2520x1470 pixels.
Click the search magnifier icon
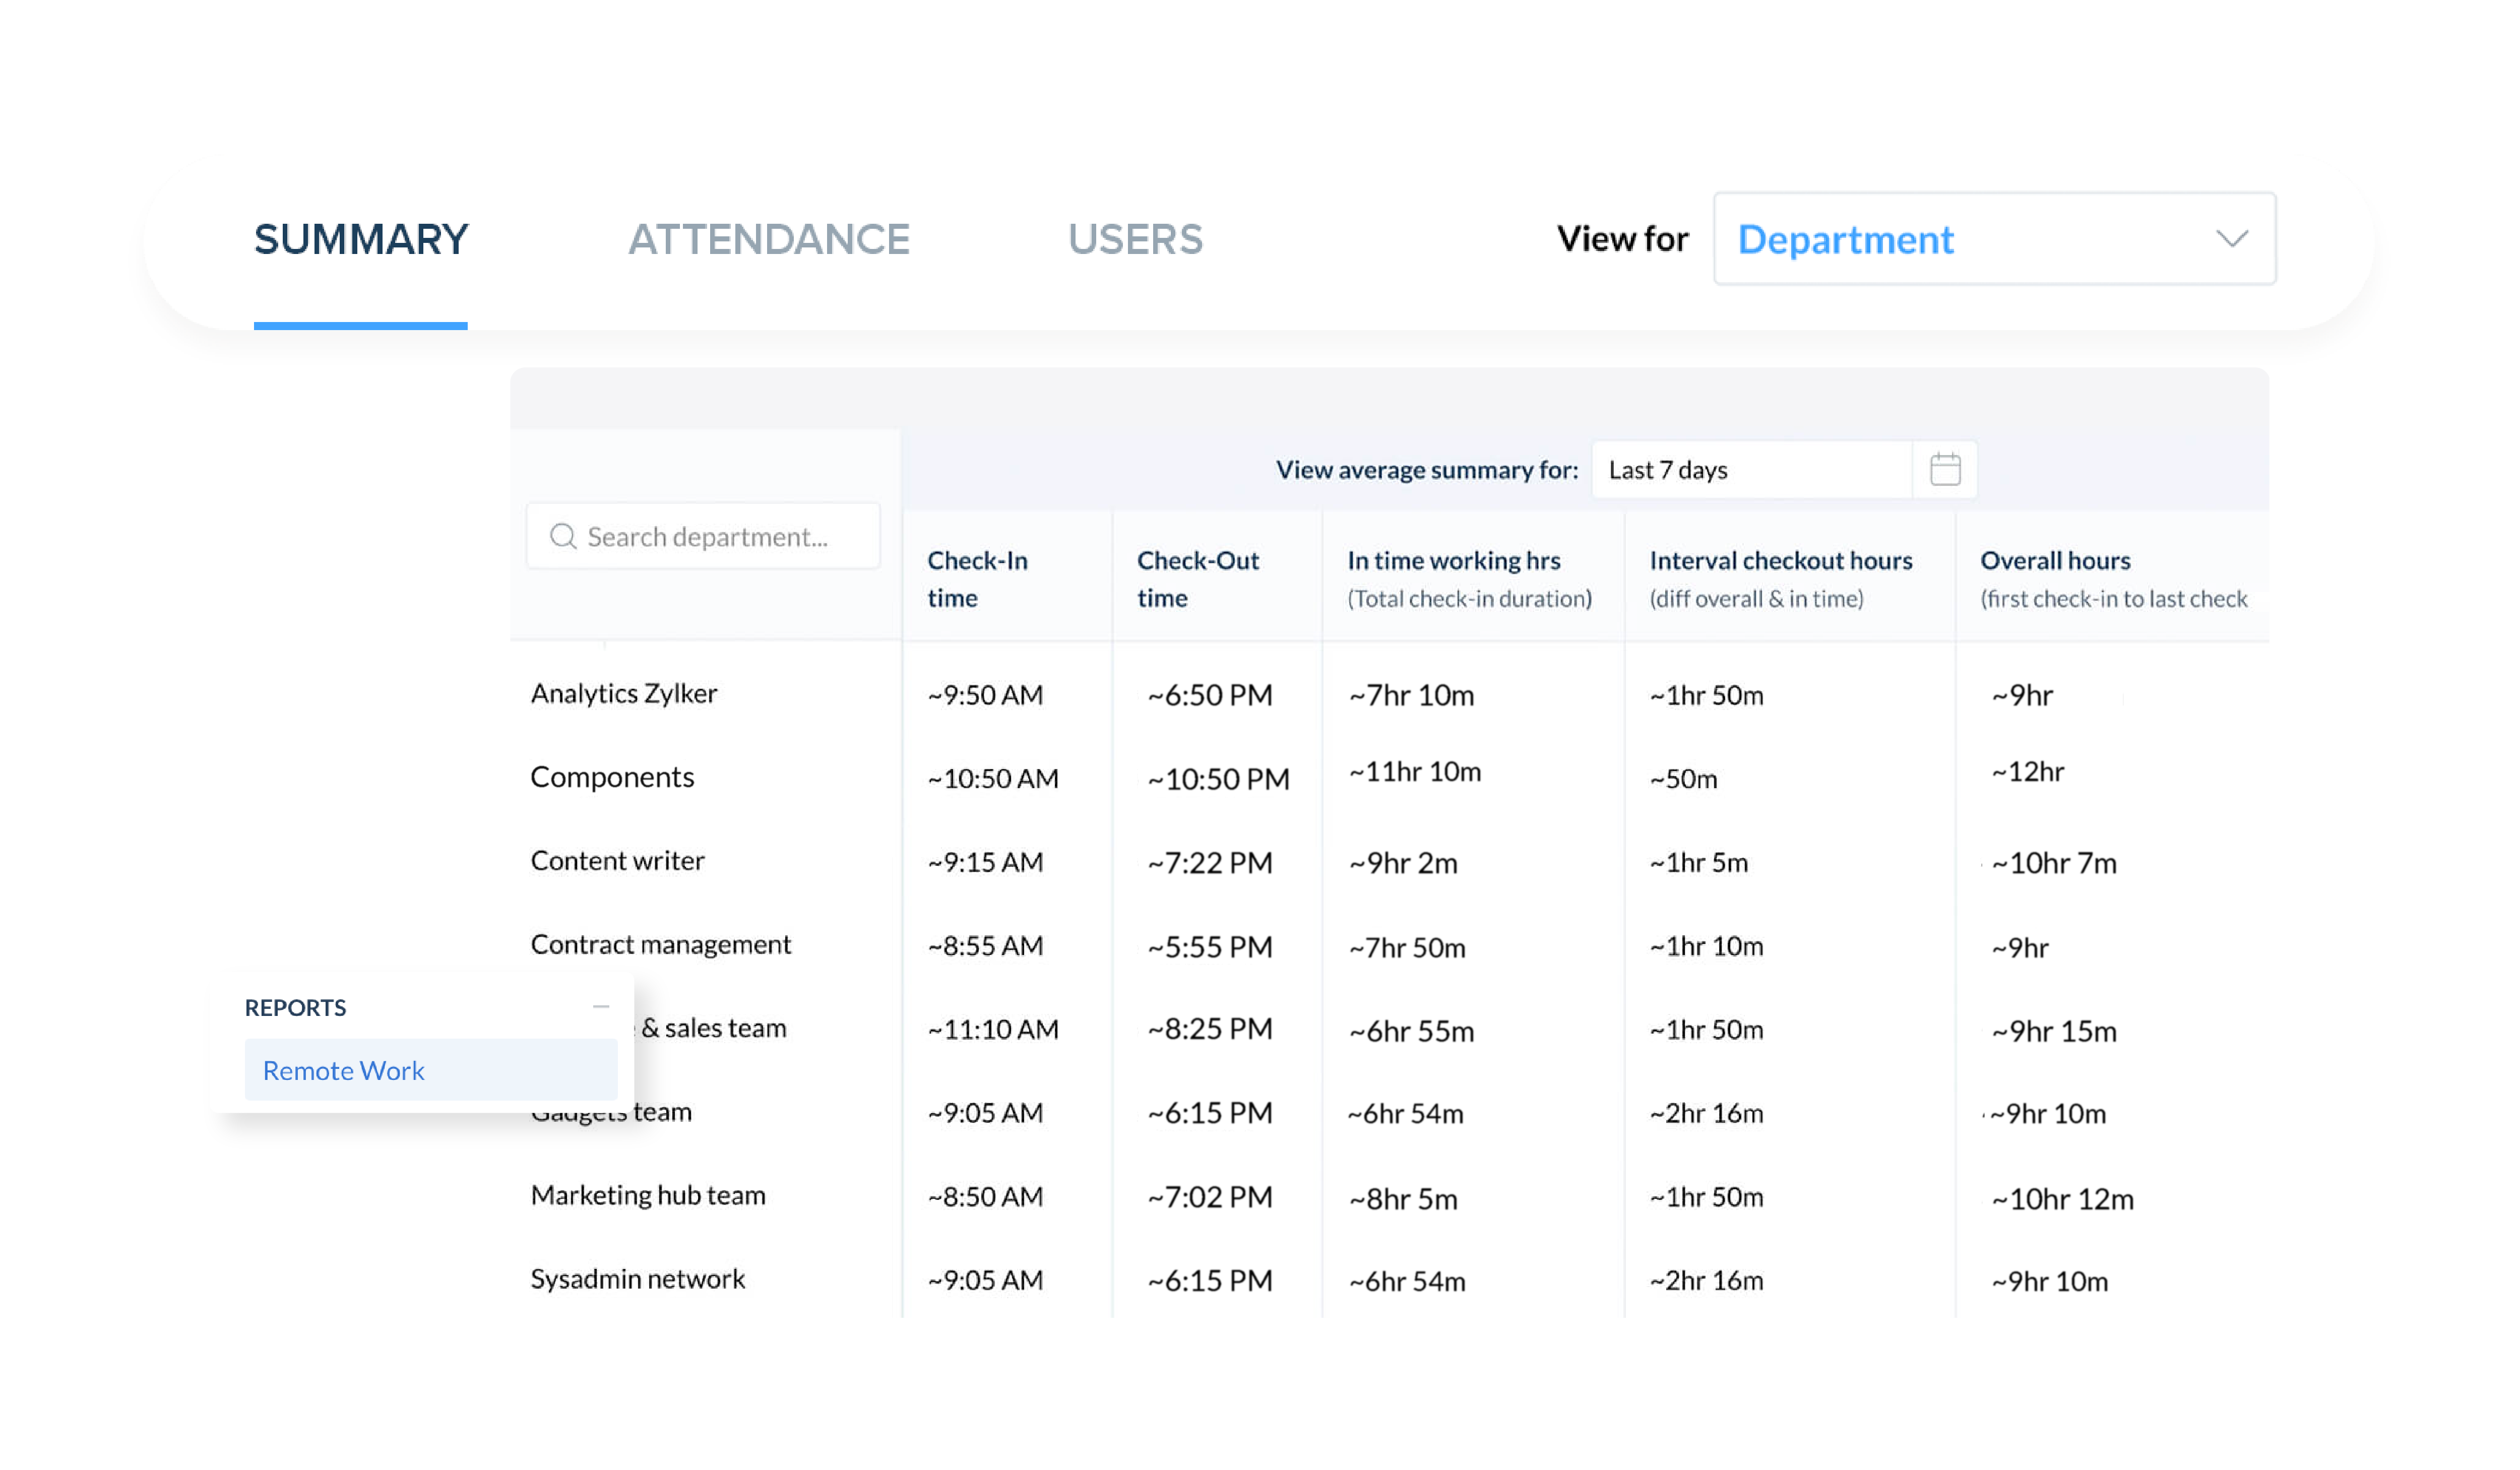[563, 536]
